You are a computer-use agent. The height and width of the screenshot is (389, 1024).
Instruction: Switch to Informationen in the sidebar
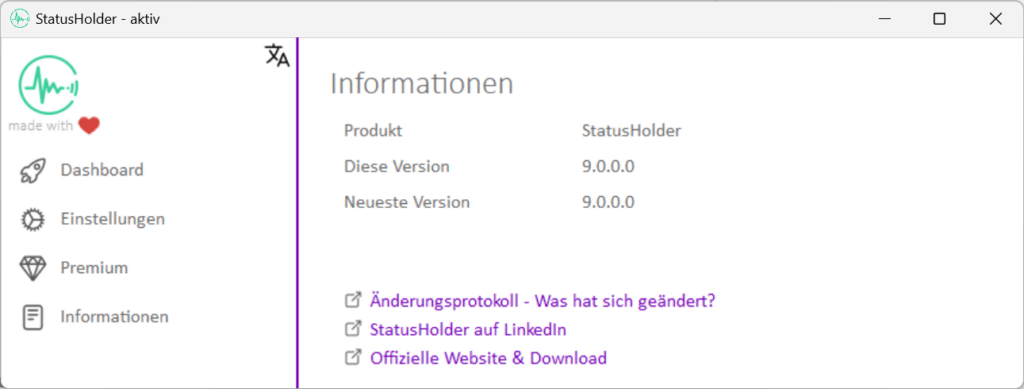click(x=114, y=317)
